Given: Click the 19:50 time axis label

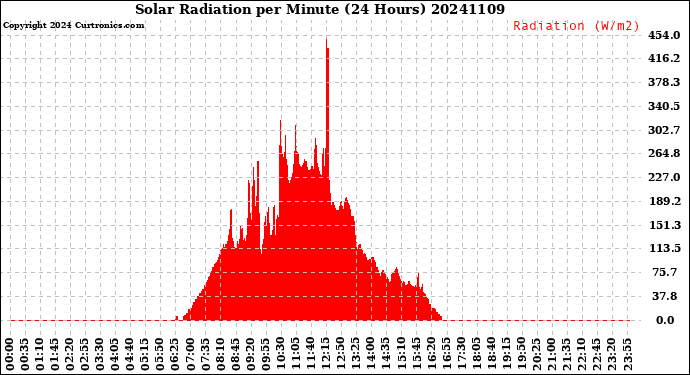Looking at the screenshot, I should pyautogui.click(x=521, y=355).
